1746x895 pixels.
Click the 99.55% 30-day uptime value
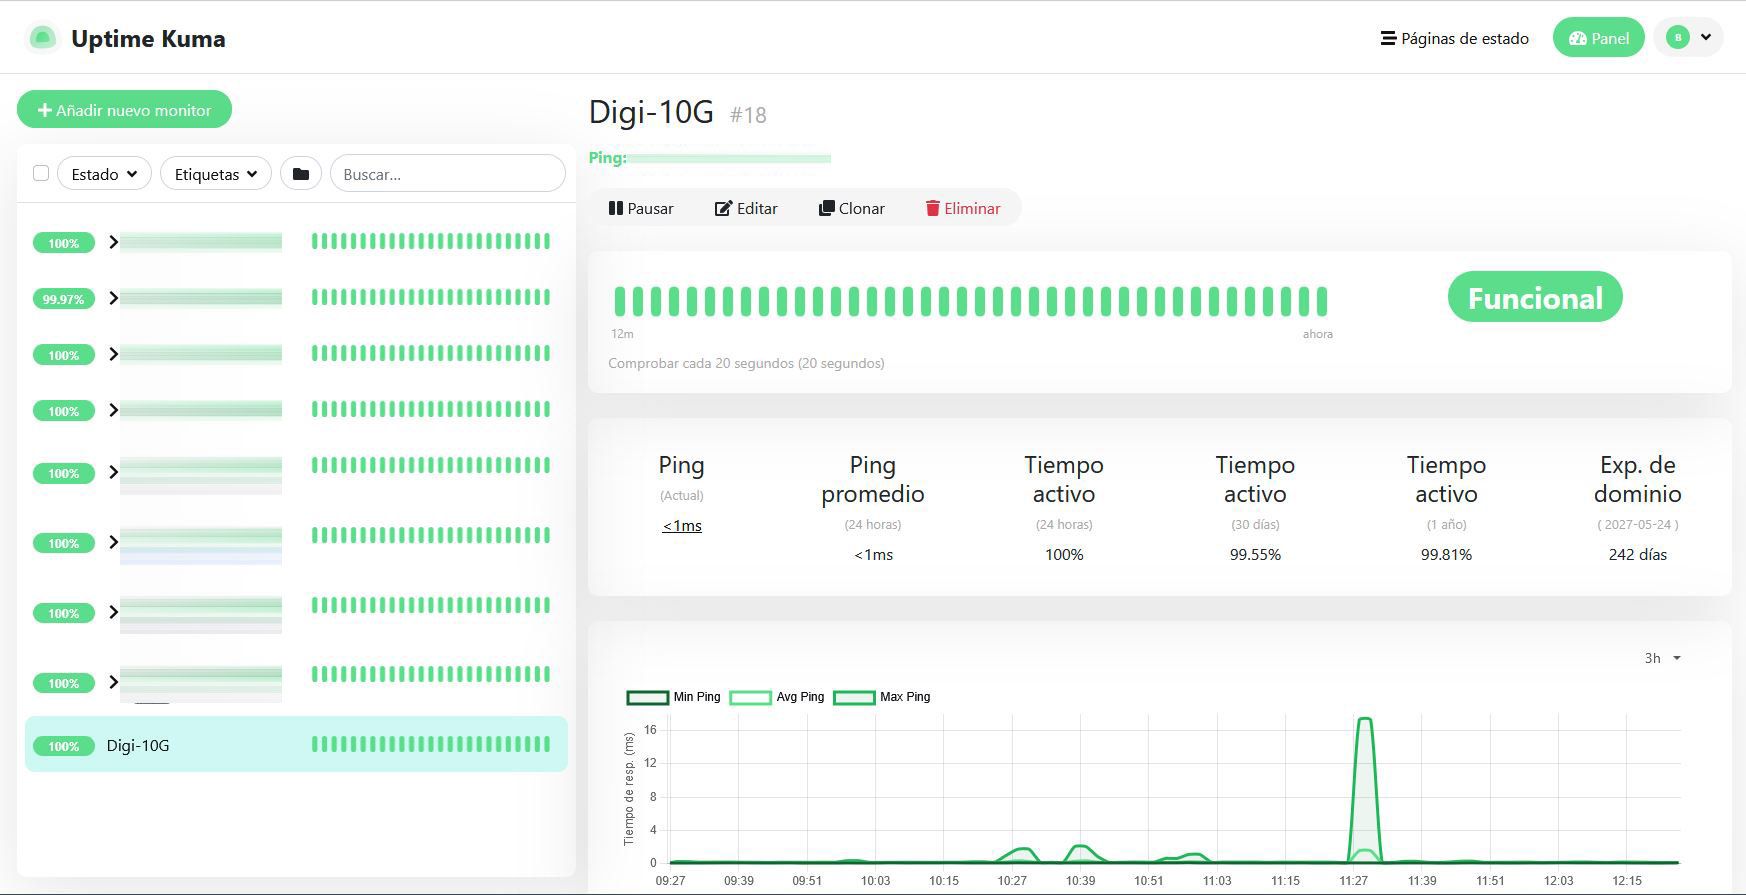(x=1255, y=554)
